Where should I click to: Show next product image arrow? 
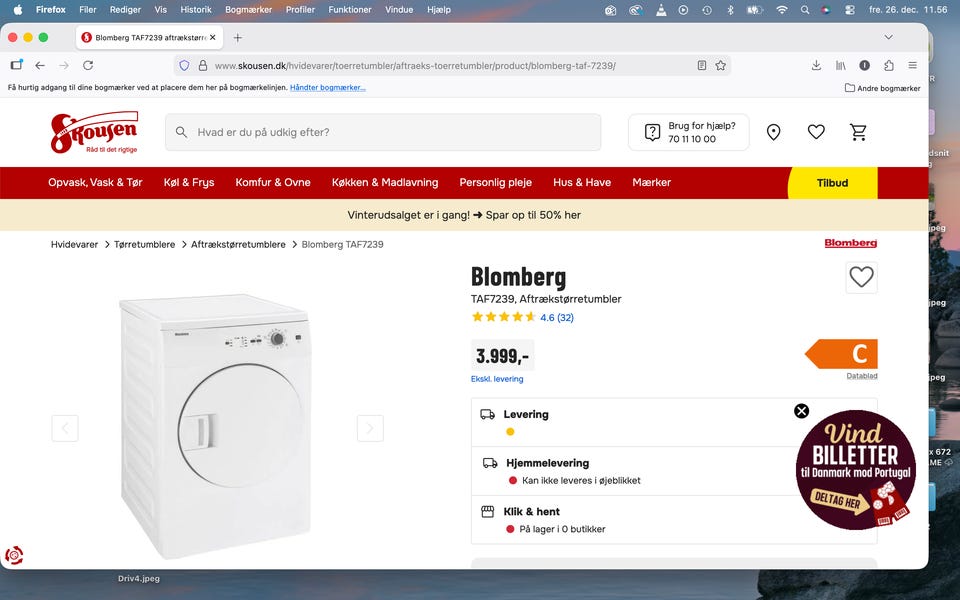click(x=370, y=428)
